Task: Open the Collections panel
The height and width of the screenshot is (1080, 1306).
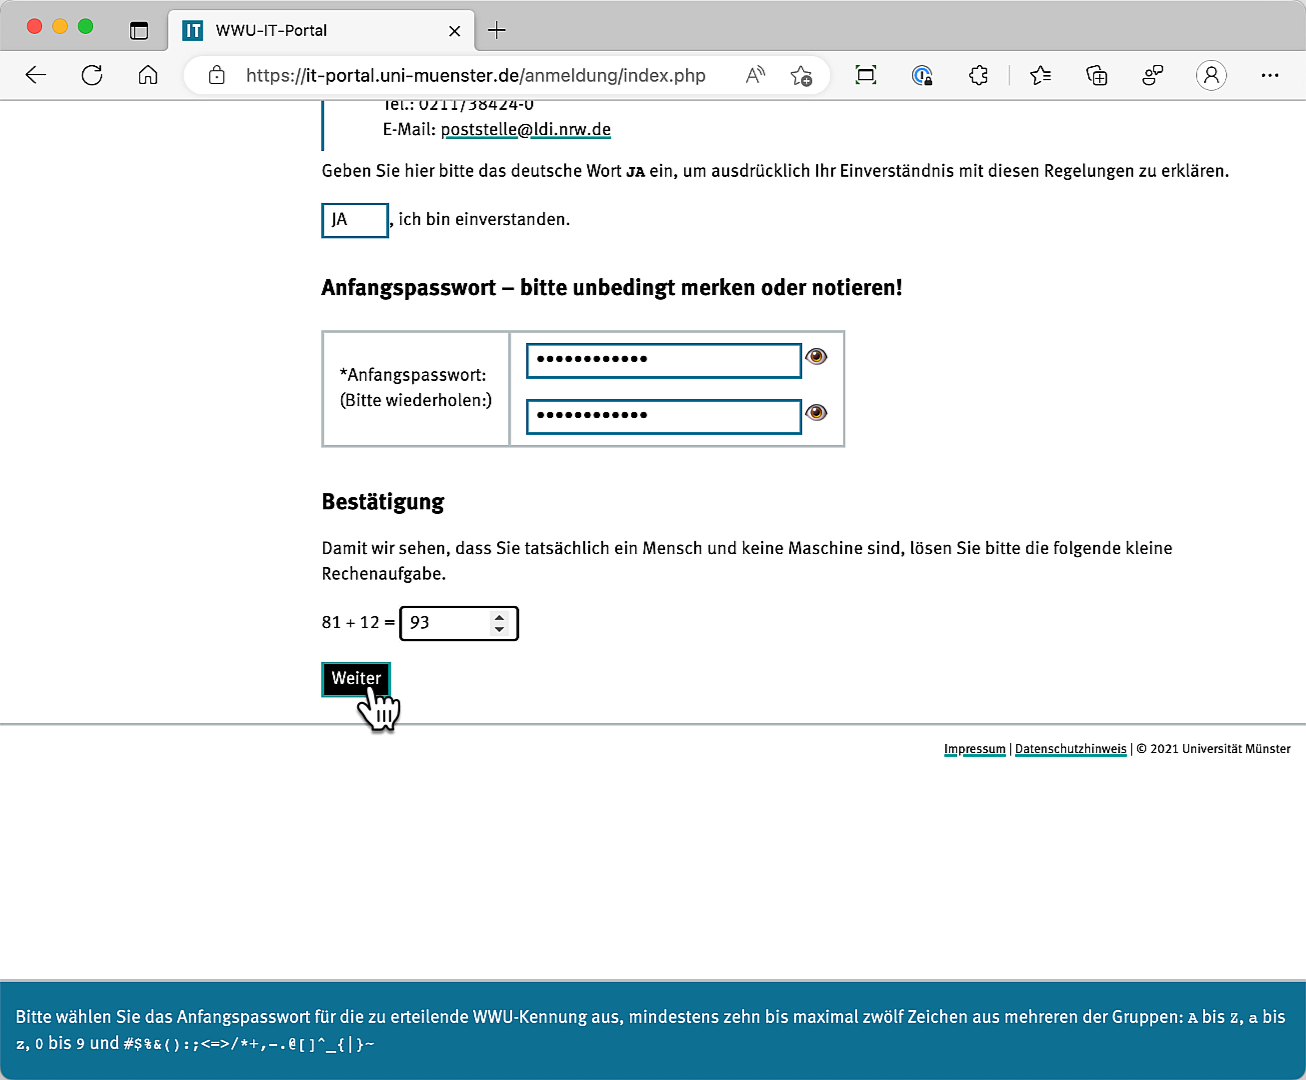Action: 1097,75
